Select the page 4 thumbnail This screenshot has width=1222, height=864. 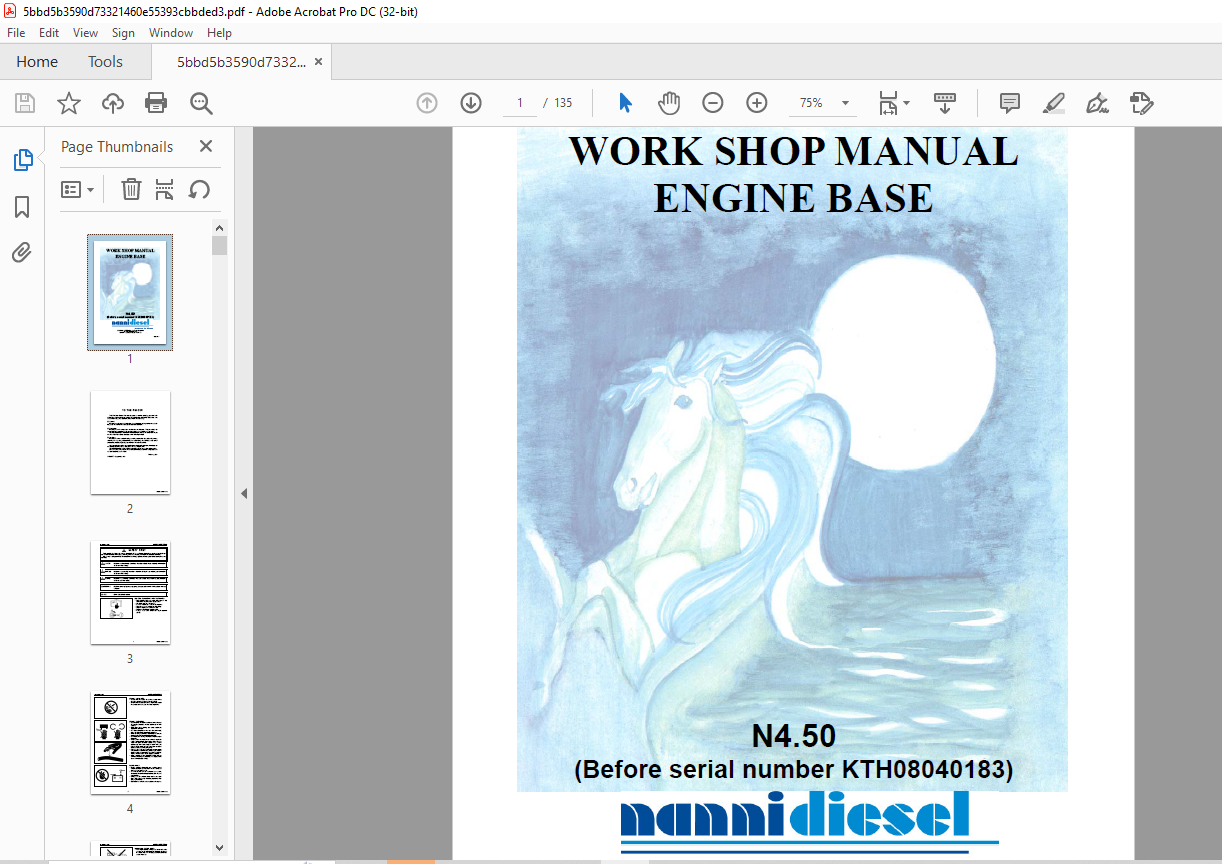coord(130,742)
